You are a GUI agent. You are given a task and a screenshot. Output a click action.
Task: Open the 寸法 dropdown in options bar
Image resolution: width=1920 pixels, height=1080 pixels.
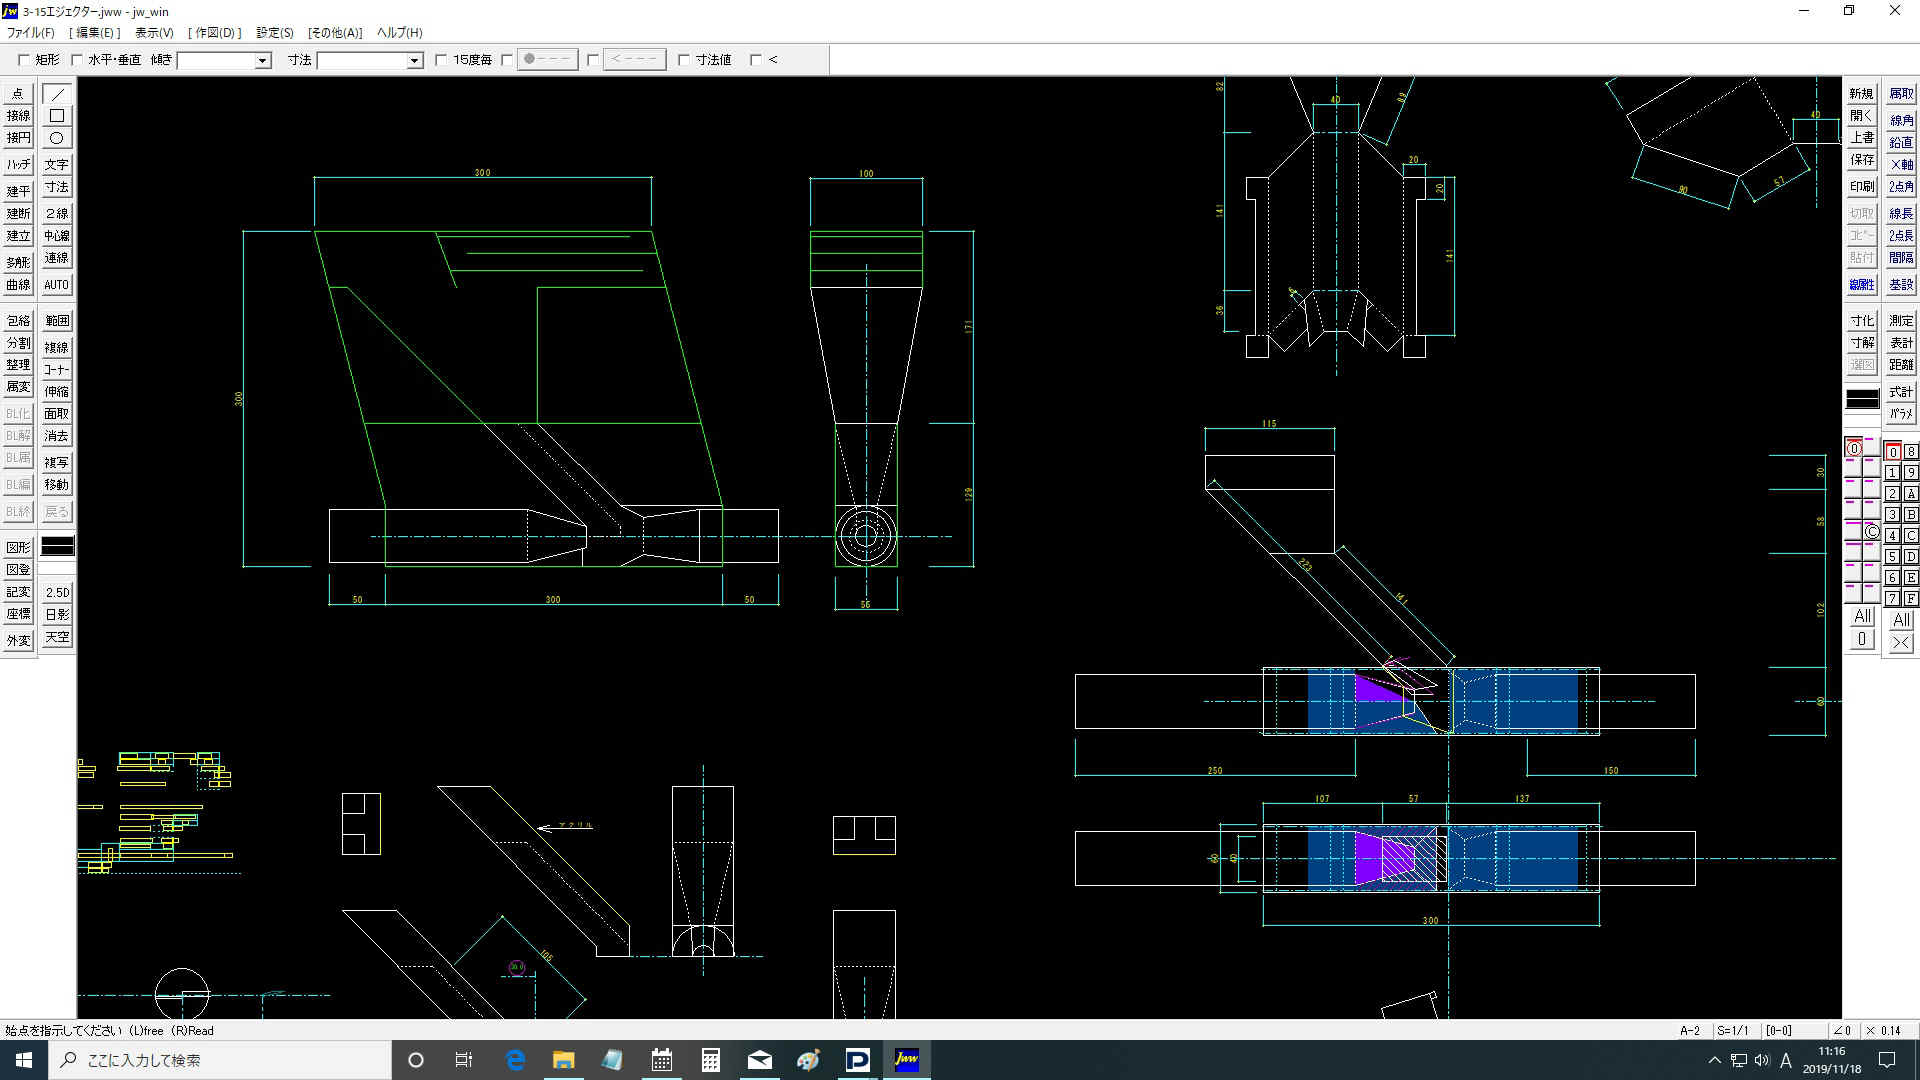(x=414, y=61)
